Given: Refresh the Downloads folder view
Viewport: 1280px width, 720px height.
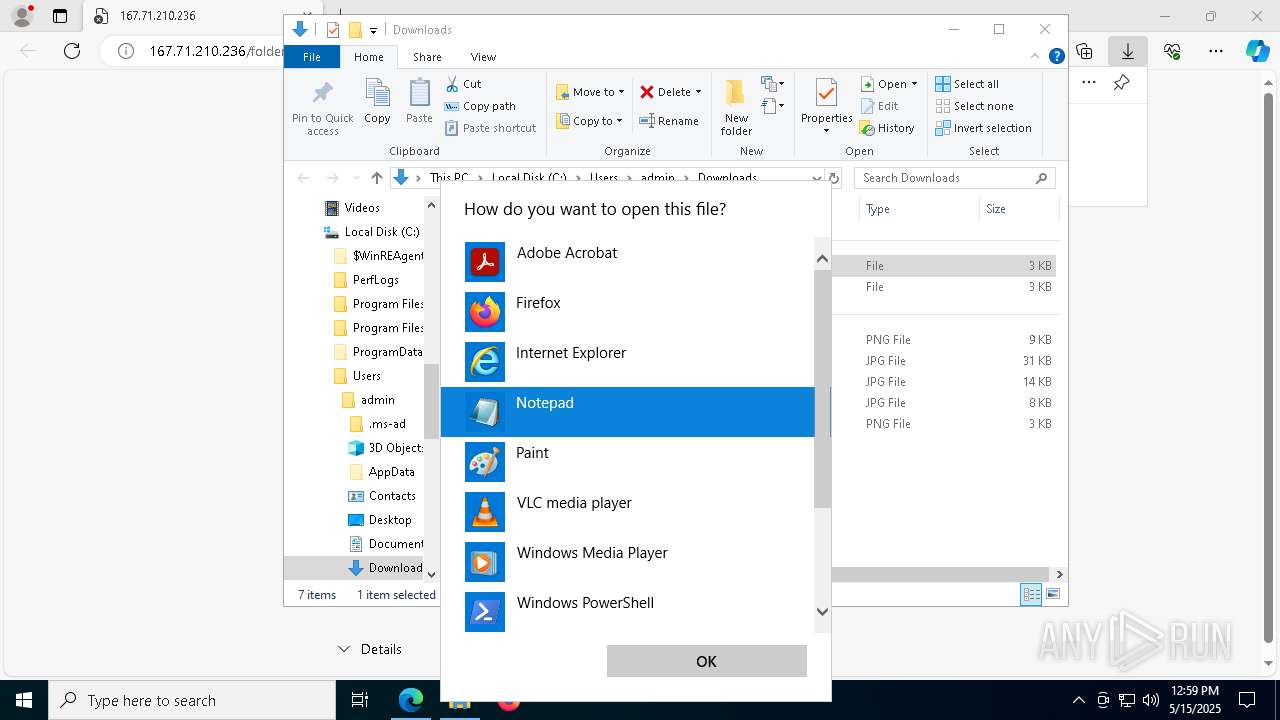Looking at the screenshot, I should [x=833, y=178].
